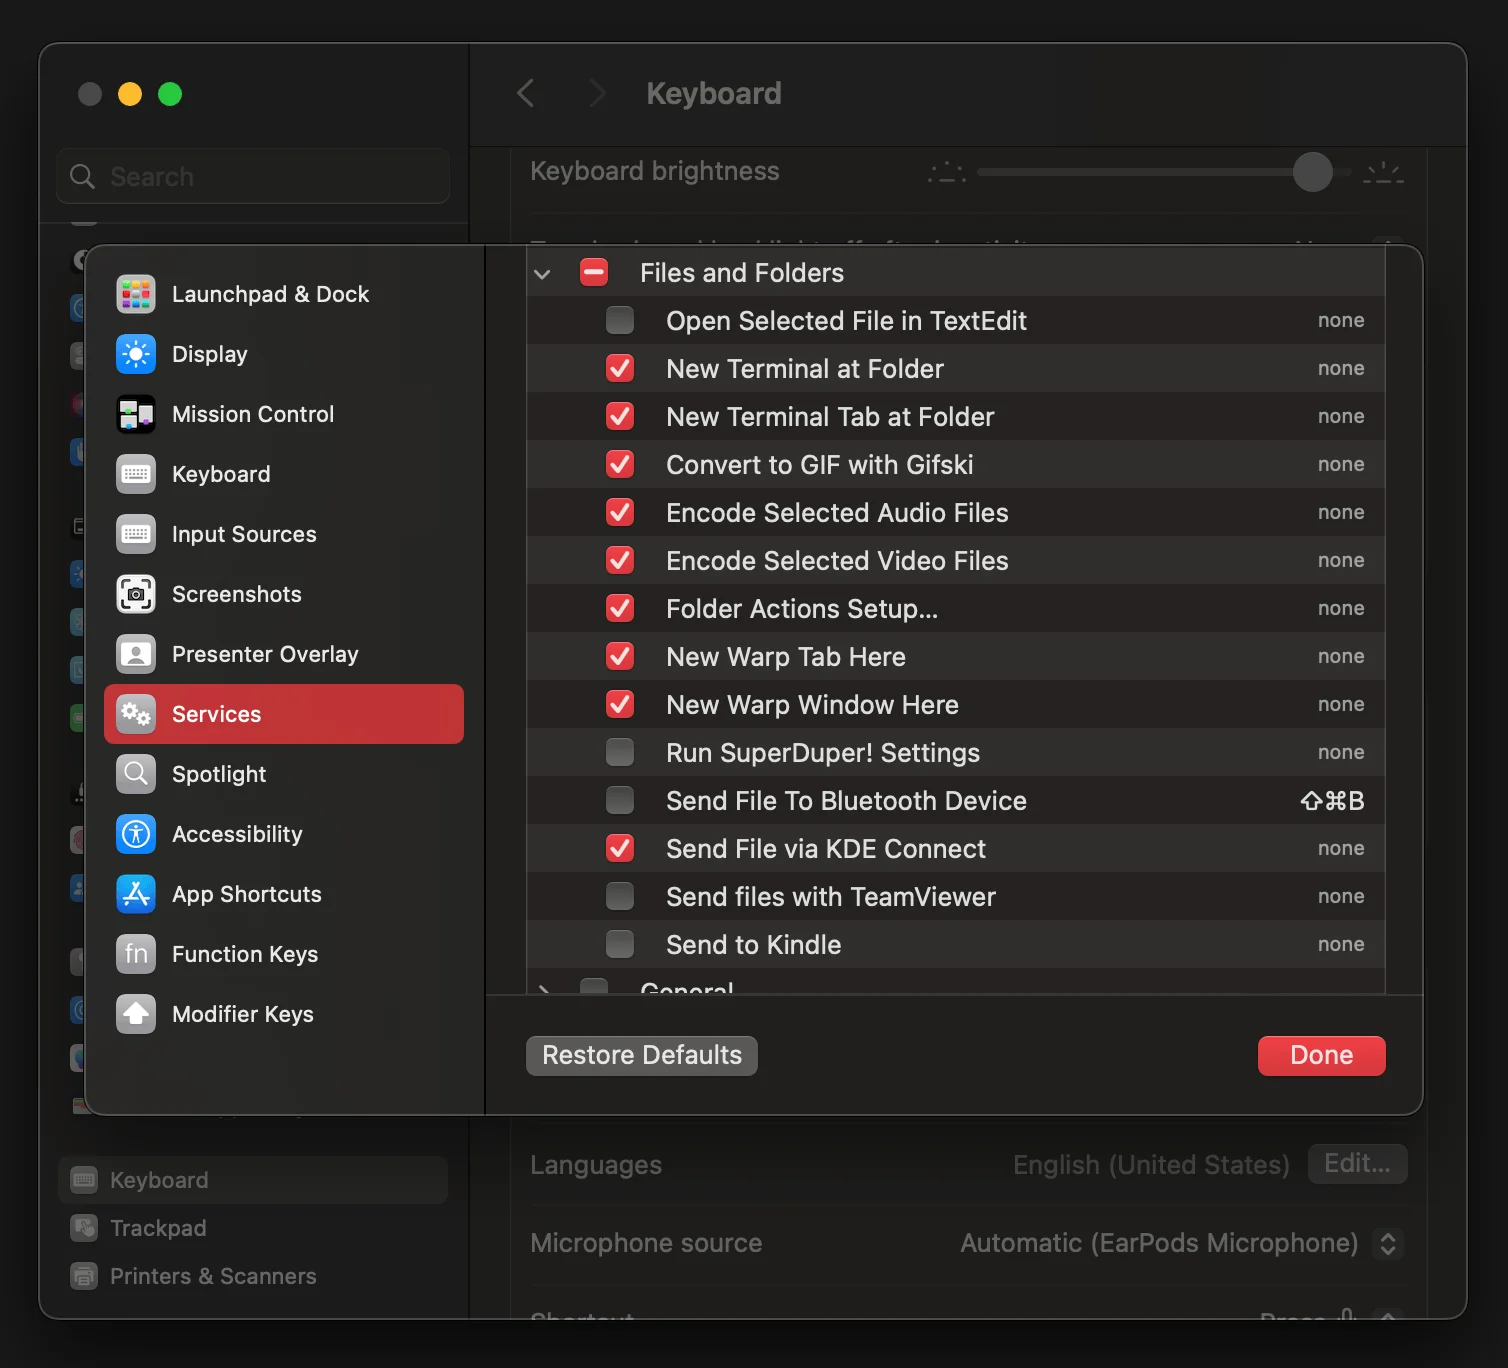This screenshot has height=1368, width=1508.
Task: Enable Send to Kindle checkbox
Action: 620,945
